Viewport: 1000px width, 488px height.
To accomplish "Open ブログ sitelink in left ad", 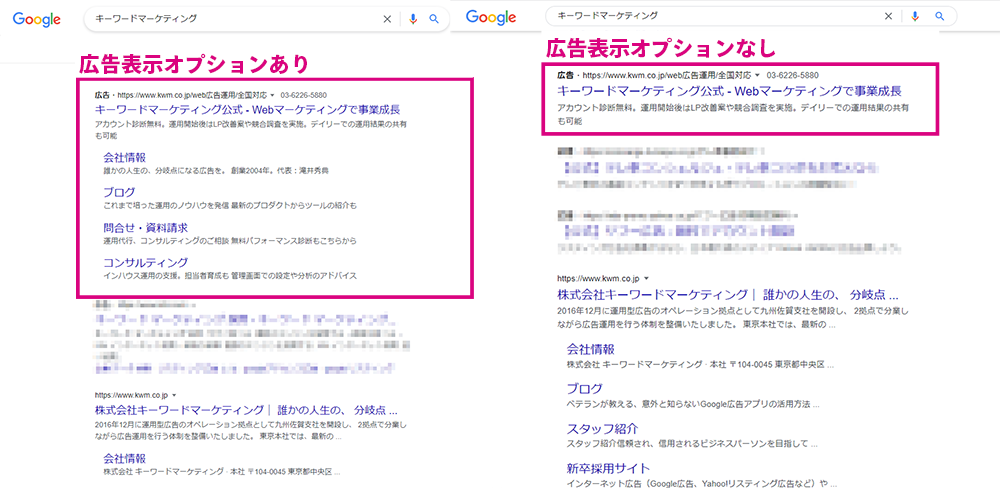I will click(119, 193).
